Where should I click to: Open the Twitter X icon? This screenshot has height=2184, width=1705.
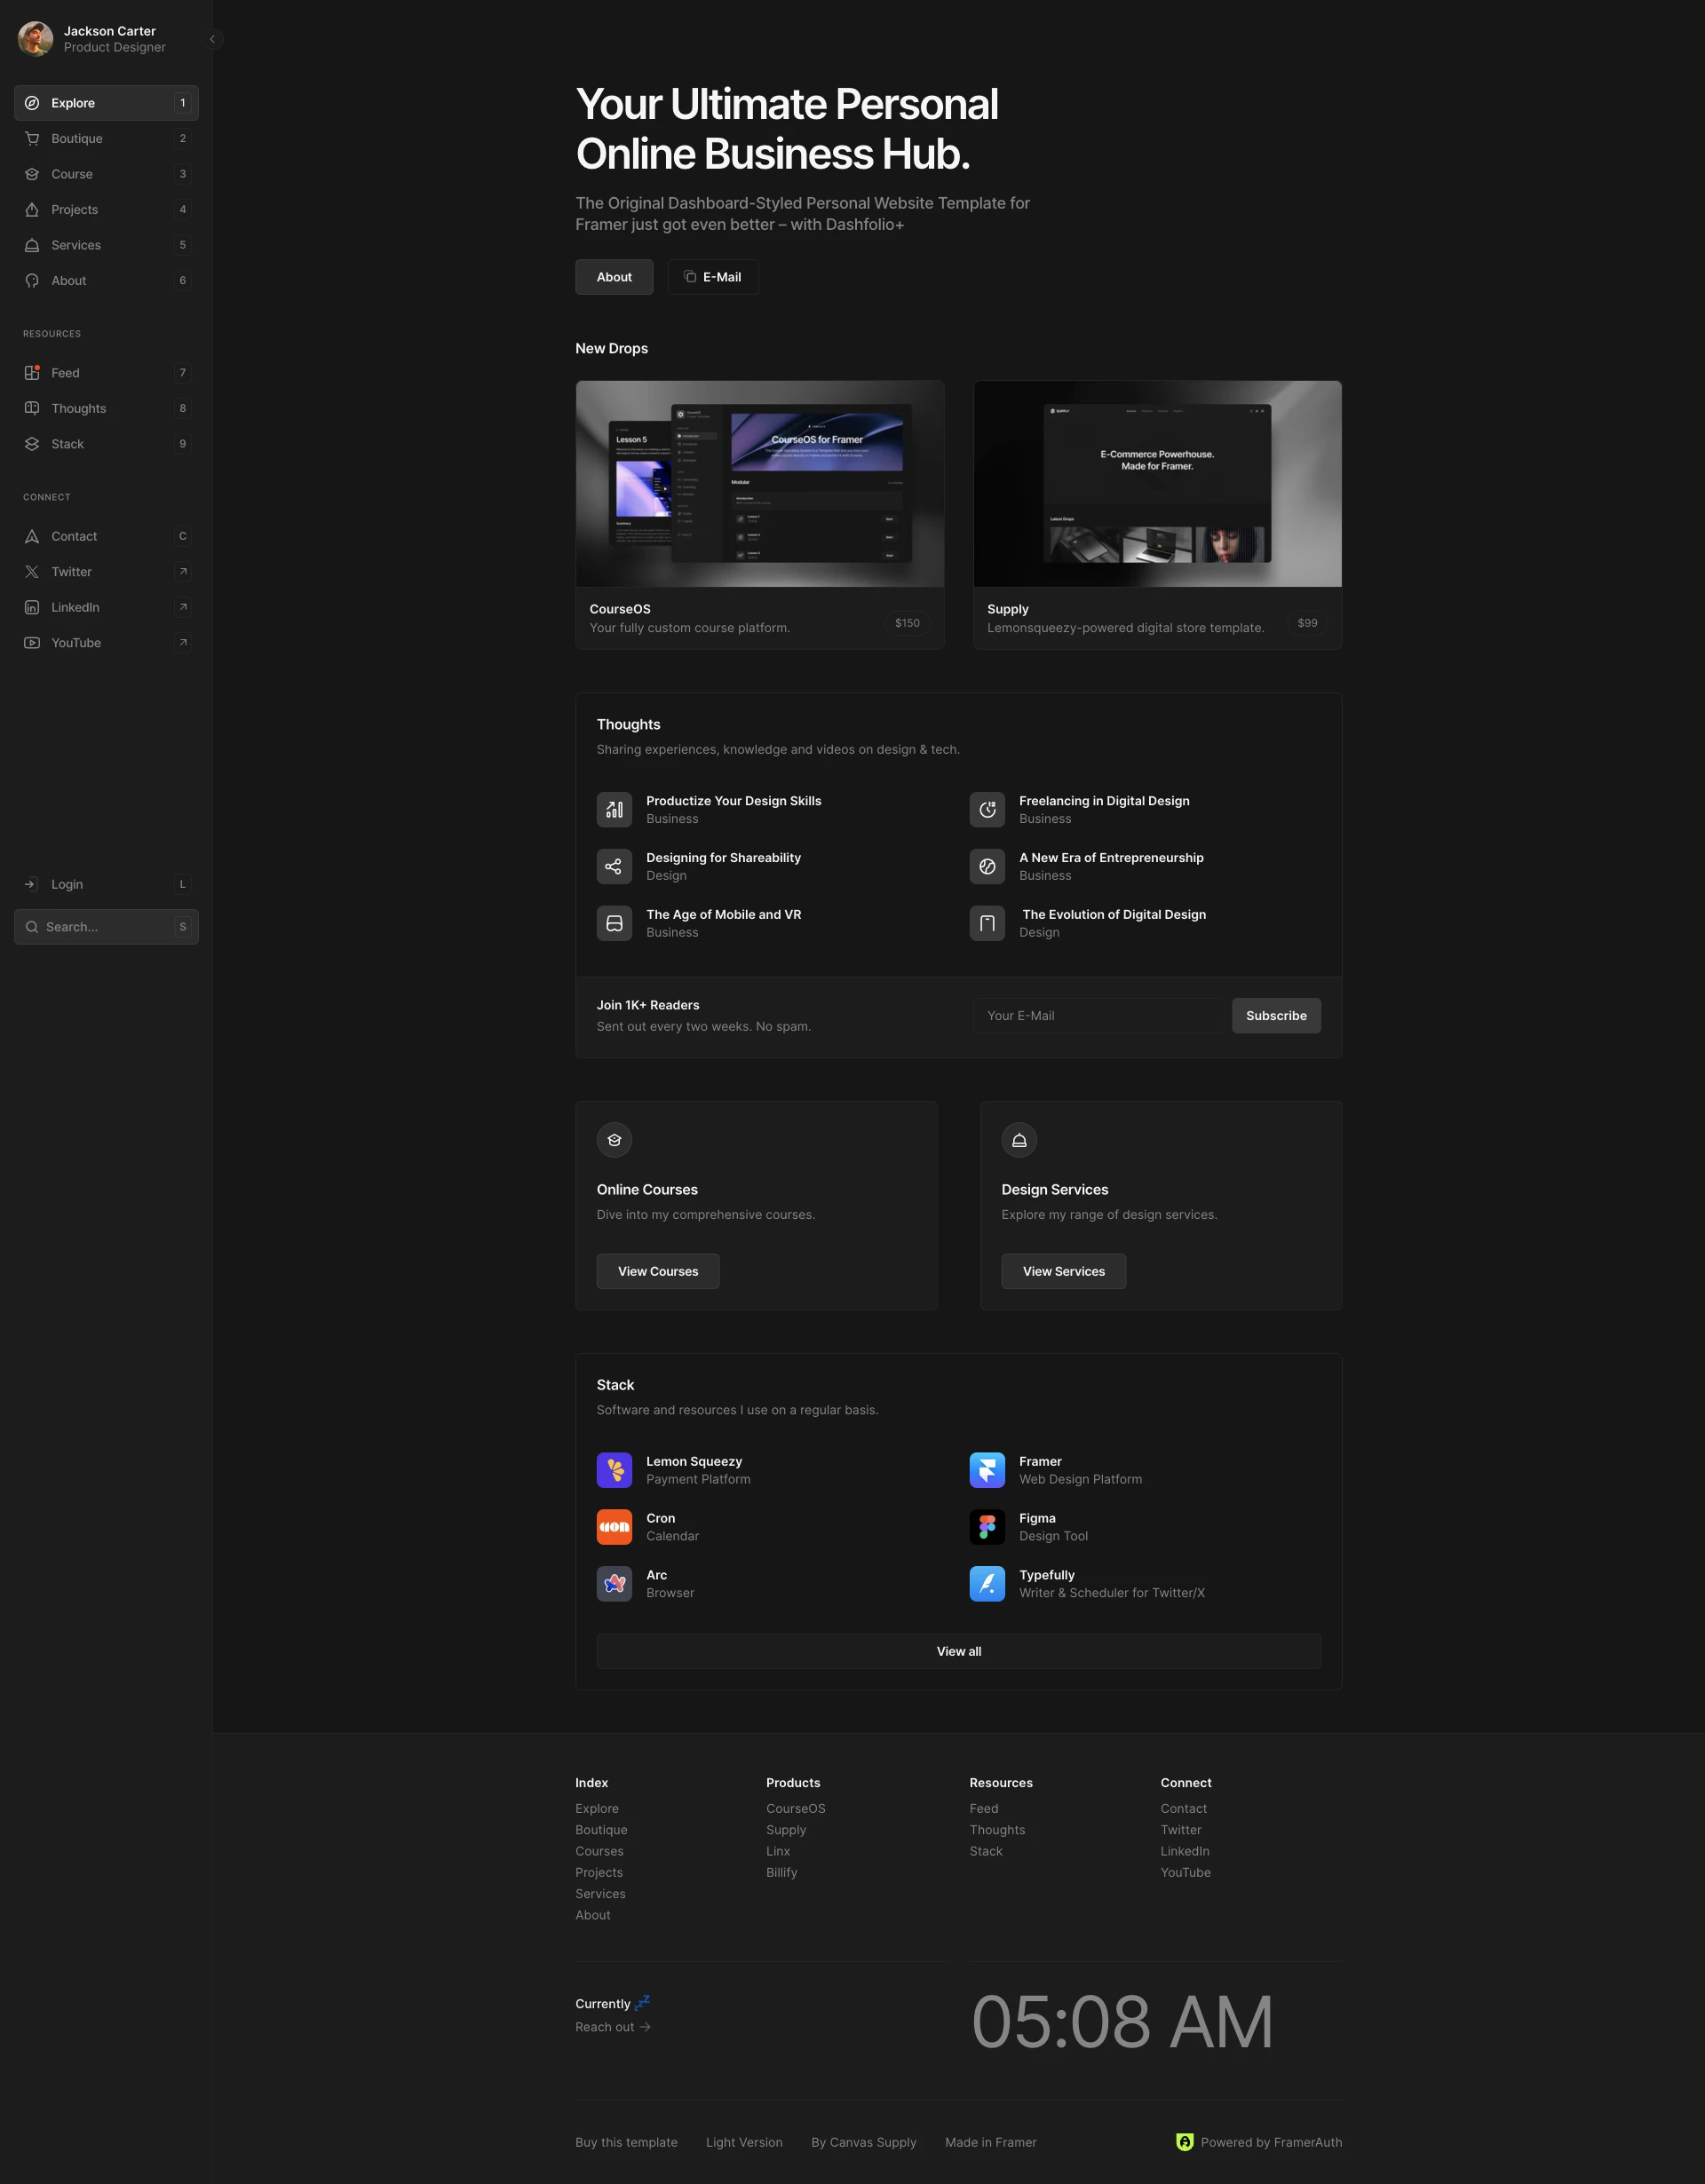[x=32, y=571]
